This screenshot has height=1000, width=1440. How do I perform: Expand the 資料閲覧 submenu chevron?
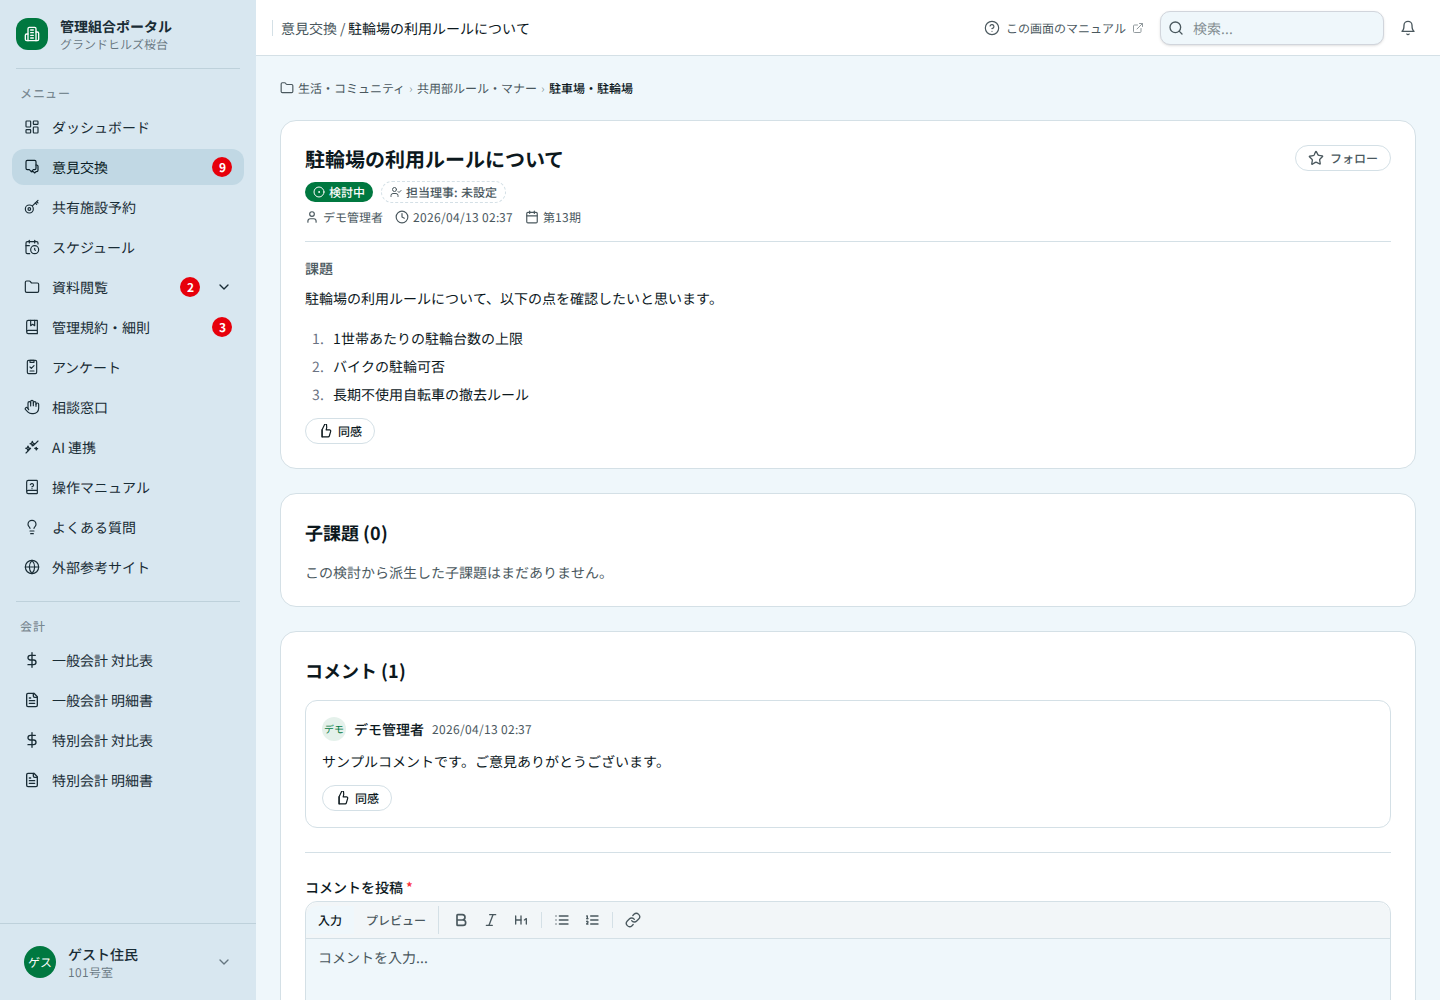point(224,287)
